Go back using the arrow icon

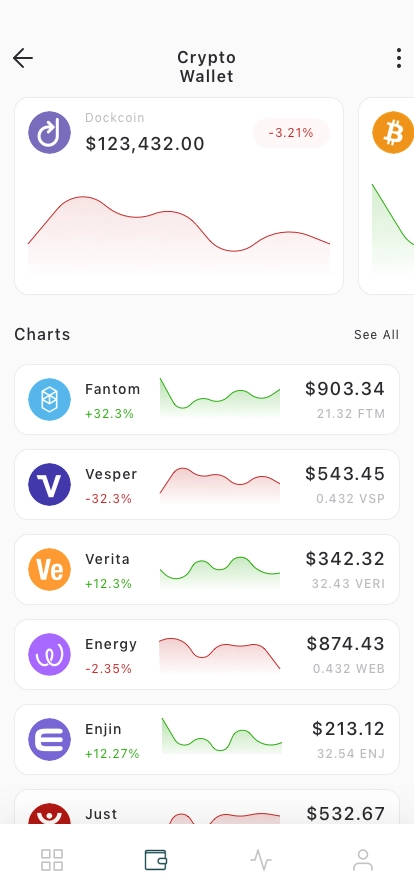pos(23,58)
